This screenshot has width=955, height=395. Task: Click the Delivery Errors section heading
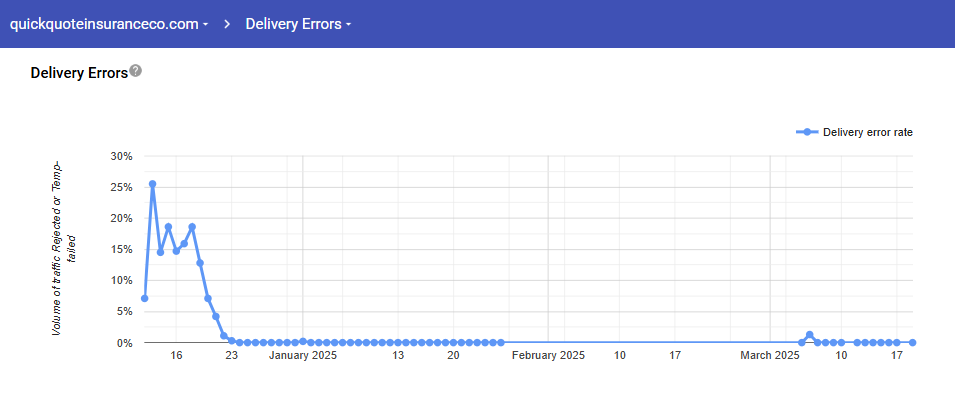[79, 73]
